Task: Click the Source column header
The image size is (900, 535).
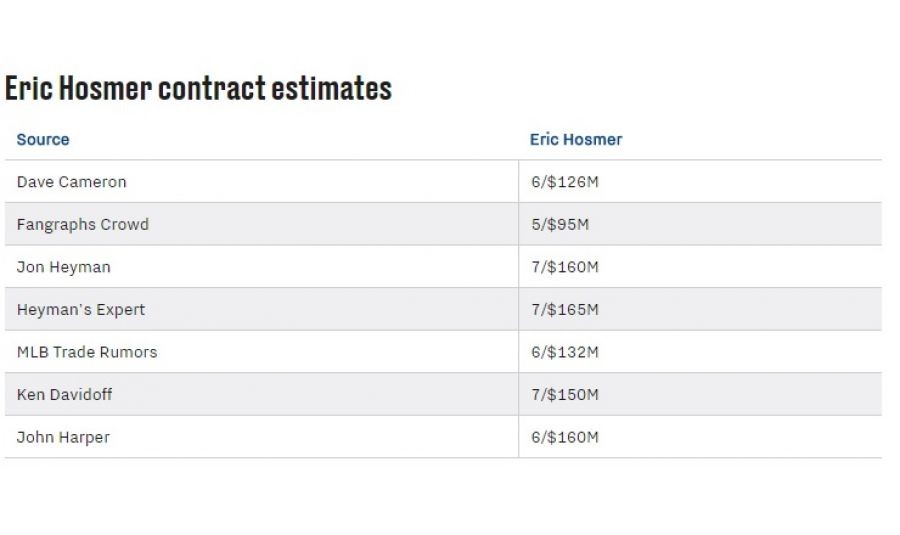Action: [x=43, y=140]
